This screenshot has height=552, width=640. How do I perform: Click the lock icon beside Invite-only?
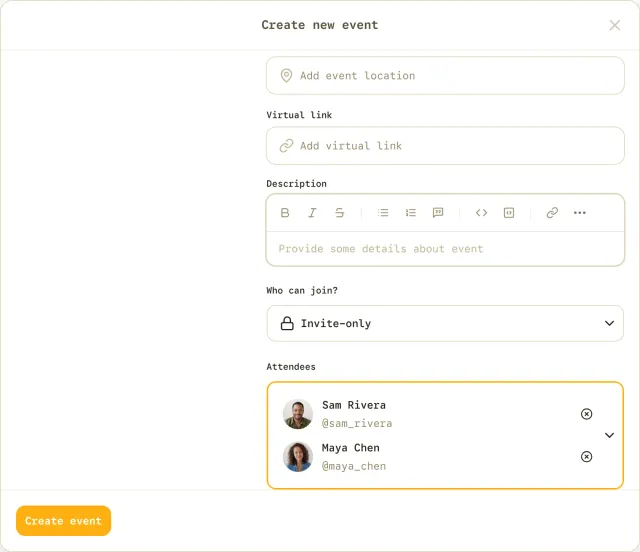click(x=287, y=323)
